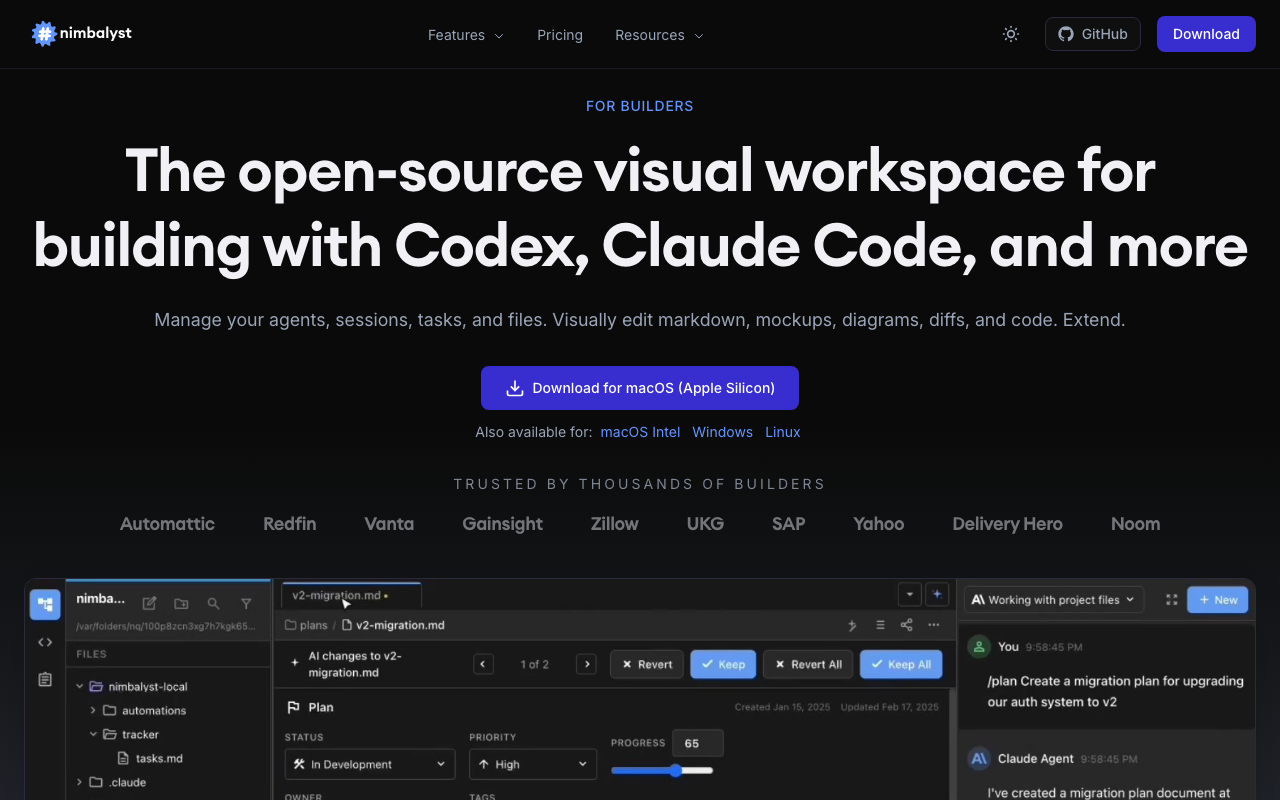Screen dimensions: 1280x800
Task: Click the '1 of 2' change counter
Action: click(x=535, y=664)
